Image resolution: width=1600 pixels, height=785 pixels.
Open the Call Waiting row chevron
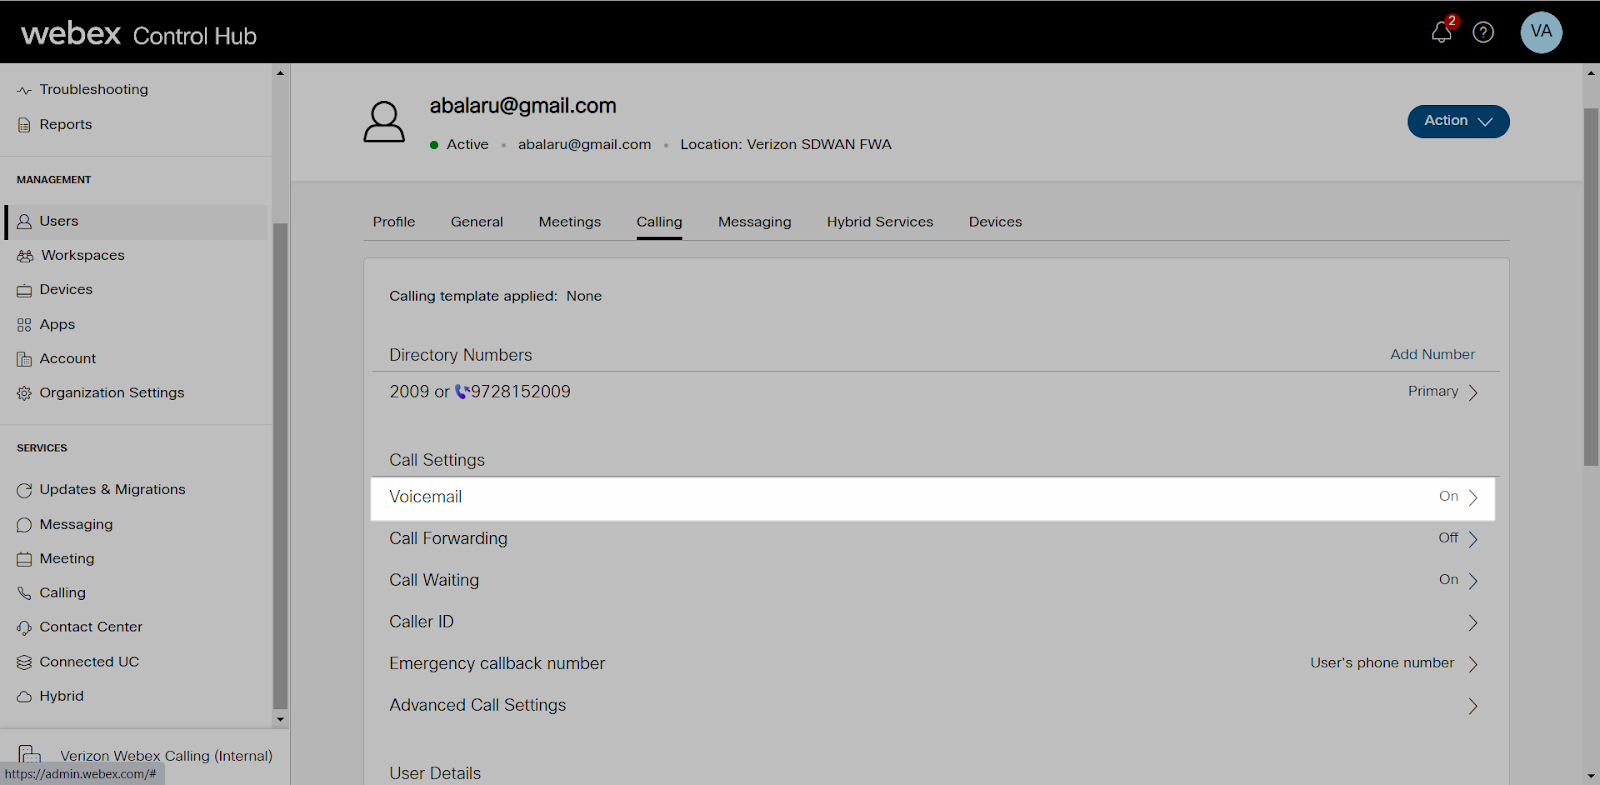(x=1473, y=581)
